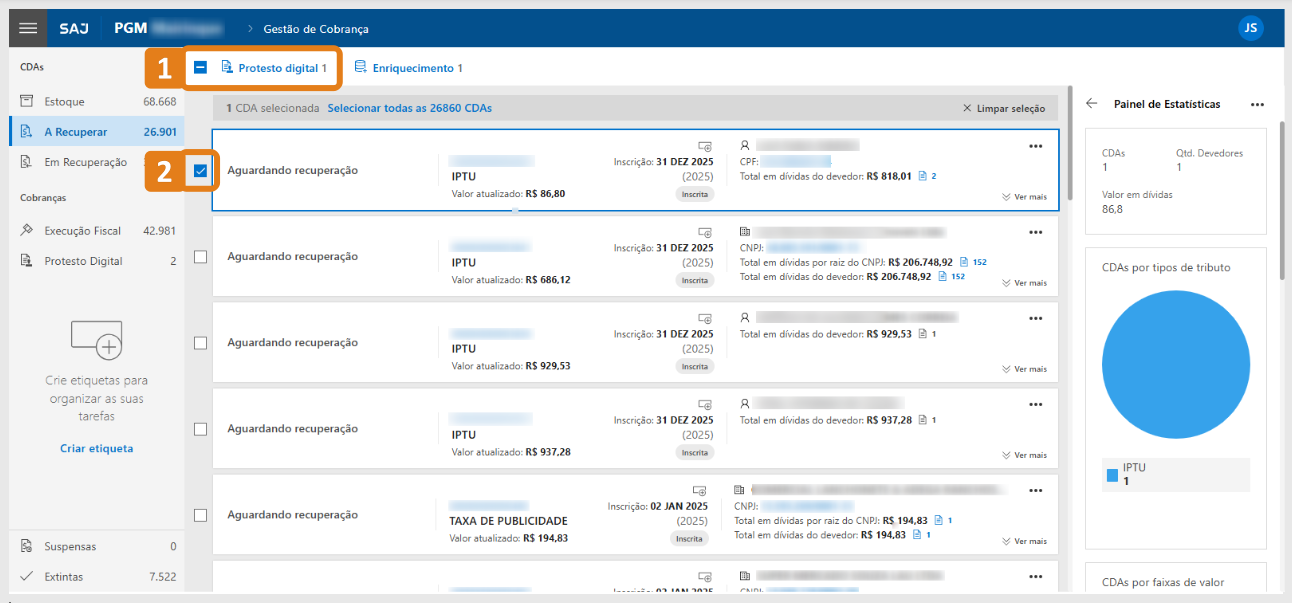
Task: Click the add label illustration icon
Action: 97,340
